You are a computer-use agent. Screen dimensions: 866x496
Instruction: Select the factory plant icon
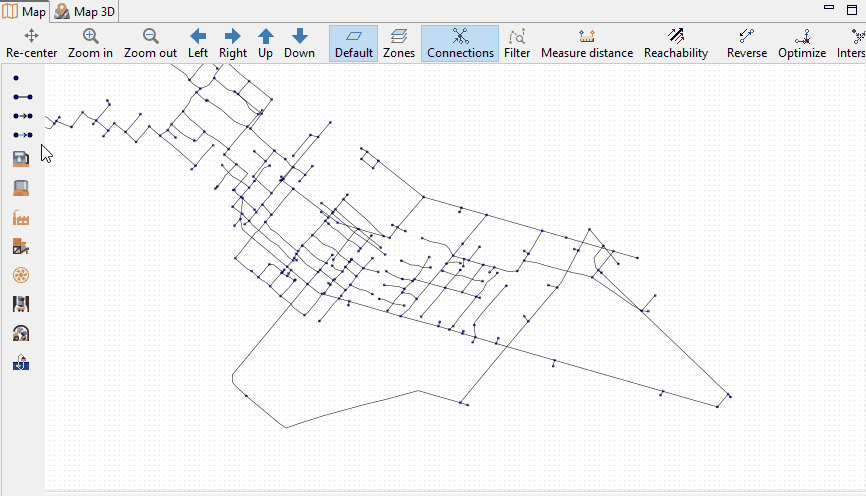21,218
